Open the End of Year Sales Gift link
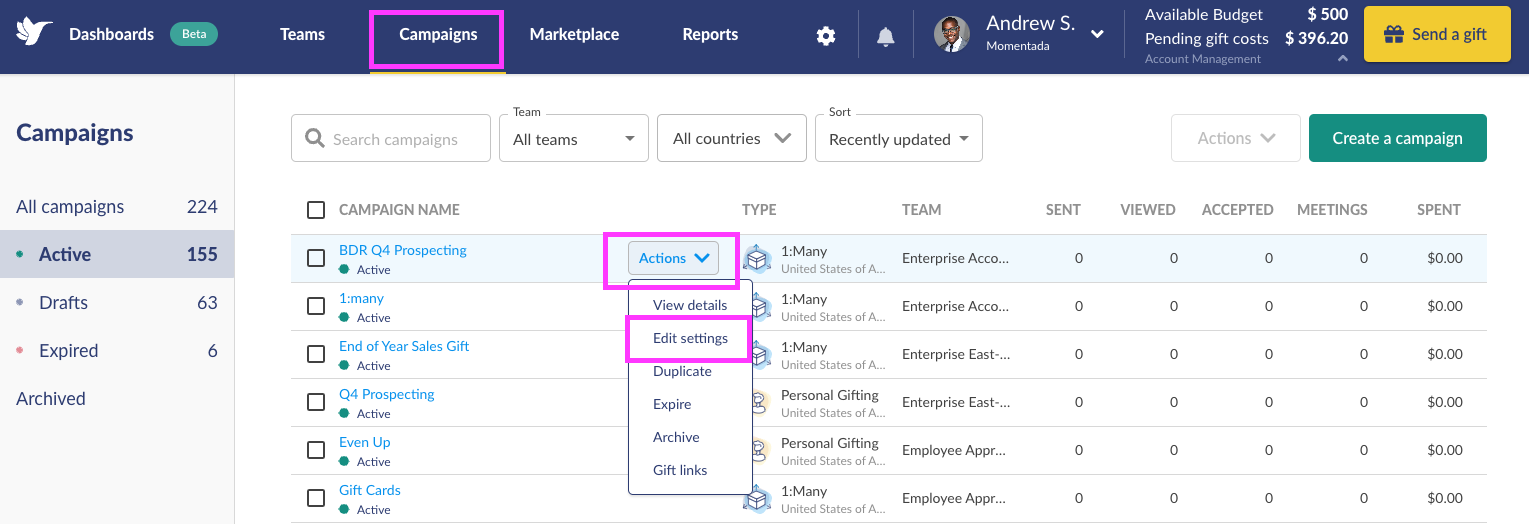The image size is (1529, 524). click(x=404, y=346)
